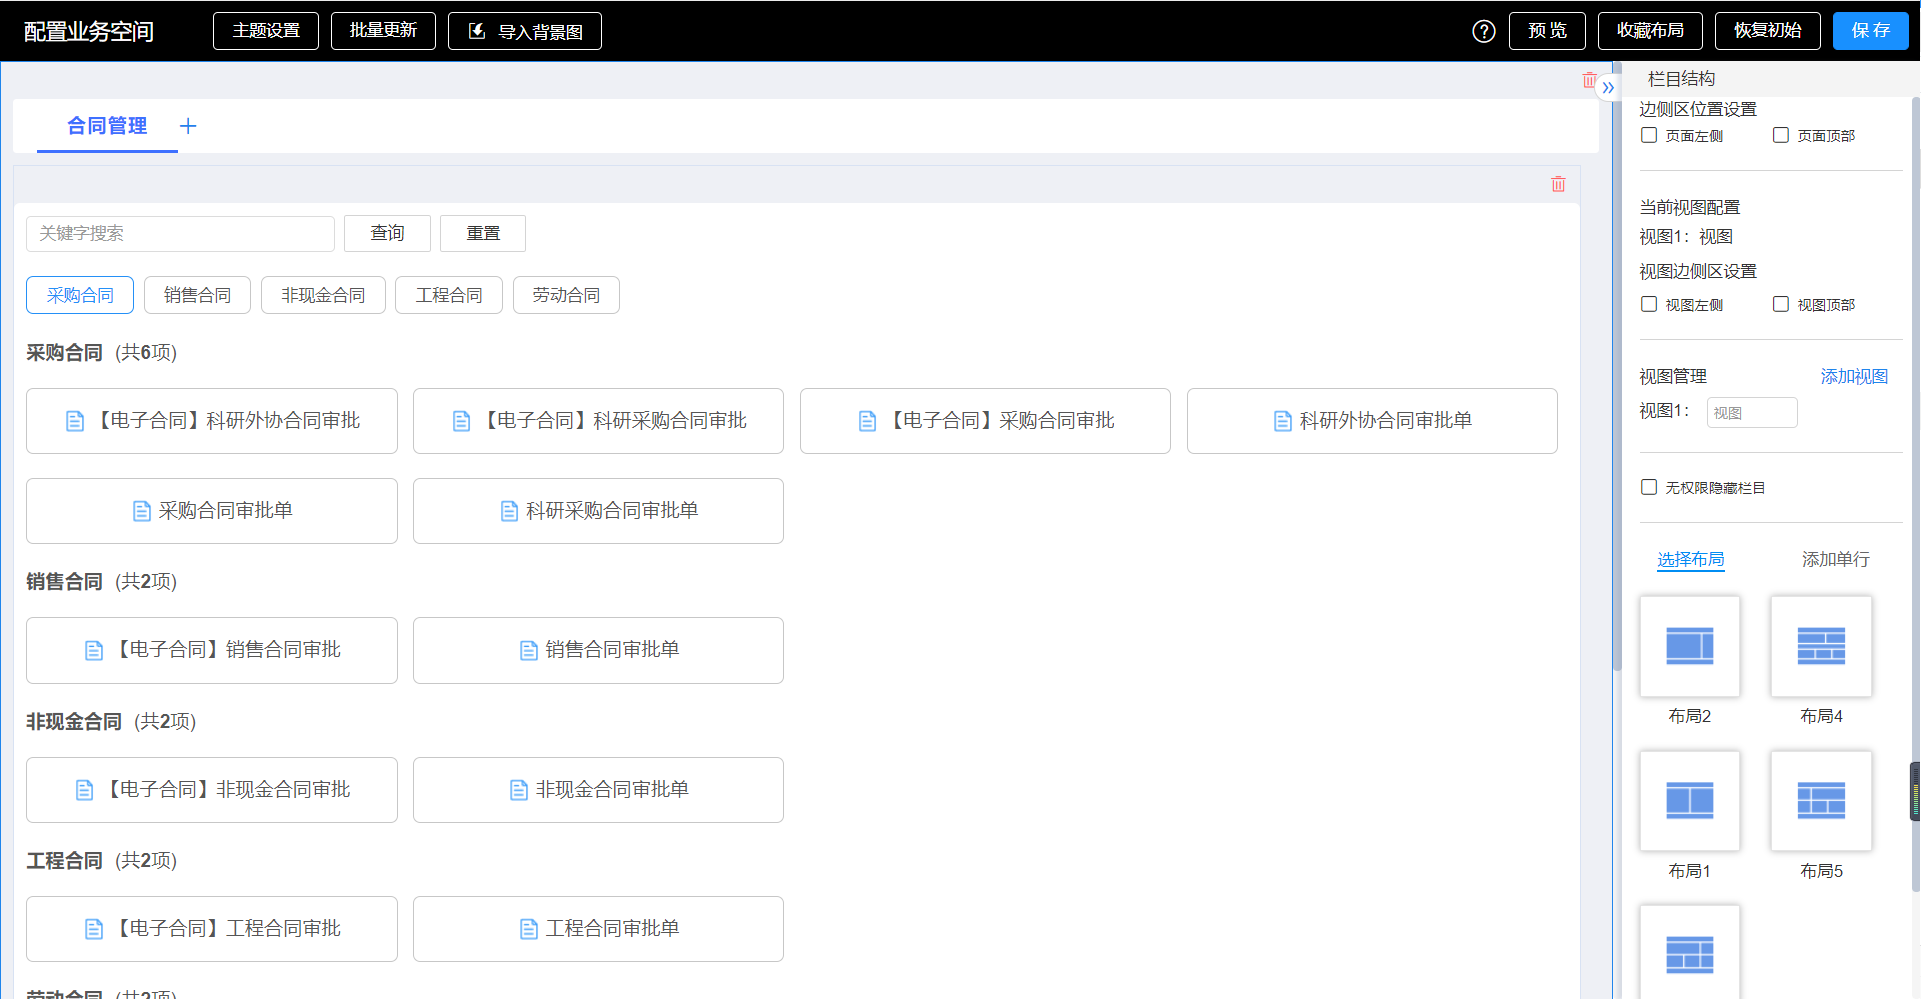
Task: Filter by 非现金合同 category
Action: 323,295
